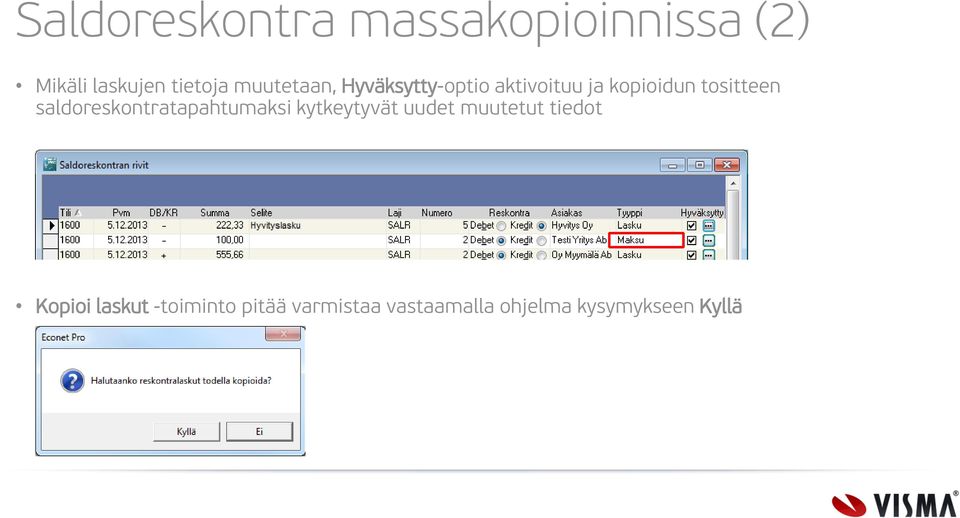
Task: Click the details button in Hyvitys Oy row
Action: click(708, 225)
